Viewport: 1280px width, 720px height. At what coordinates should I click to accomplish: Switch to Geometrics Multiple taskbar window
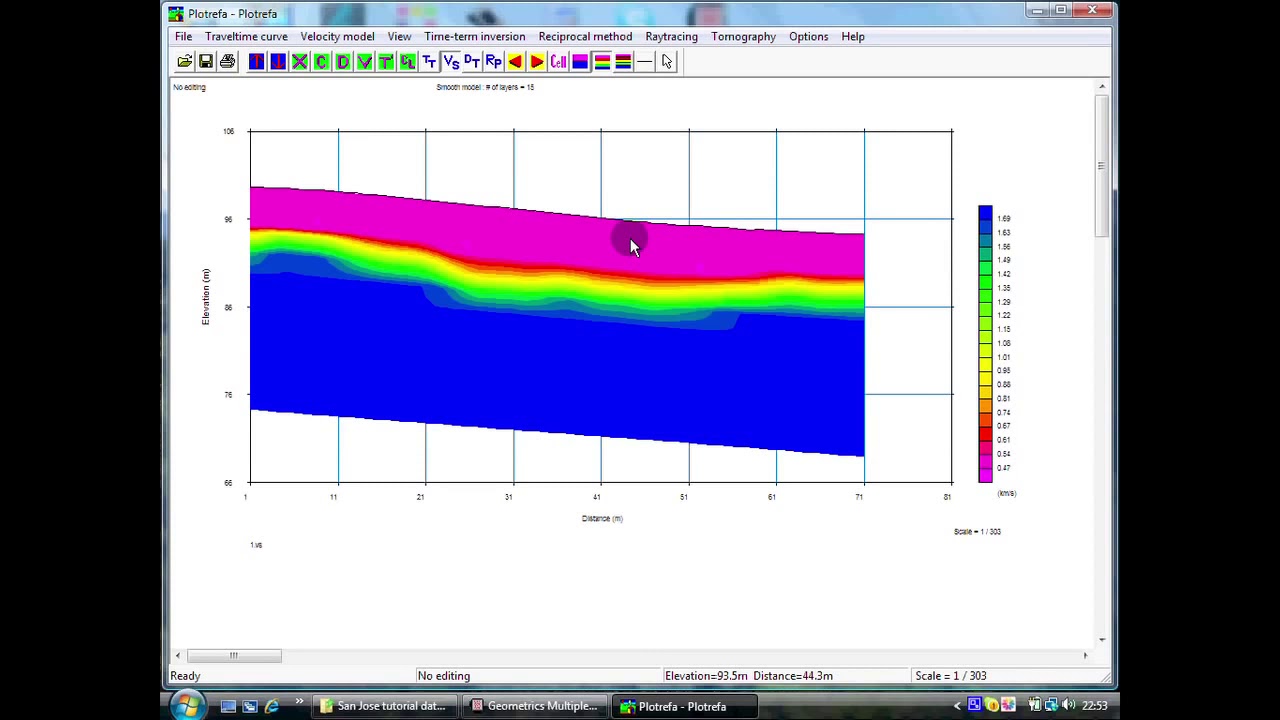[x=534, y=706]
